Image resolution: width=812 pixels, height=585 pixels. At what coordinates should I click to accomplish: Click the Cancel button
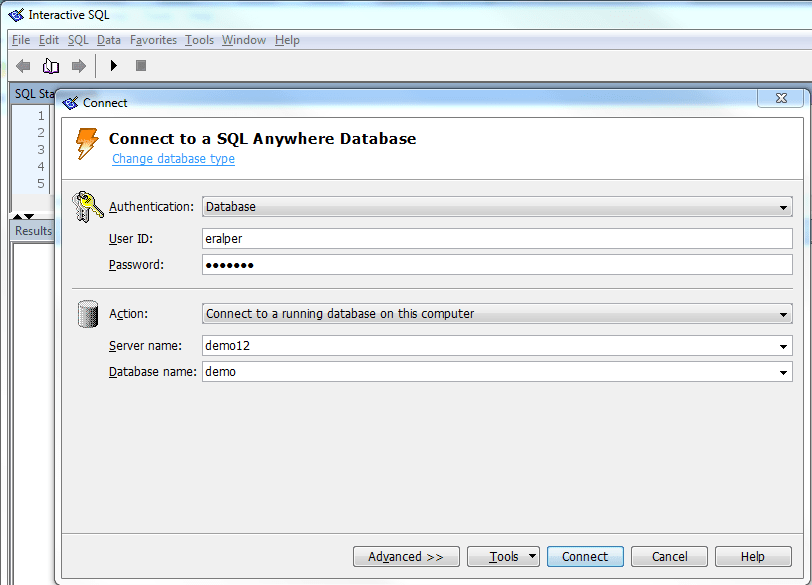pyautogui.click(x=669, y=557)
